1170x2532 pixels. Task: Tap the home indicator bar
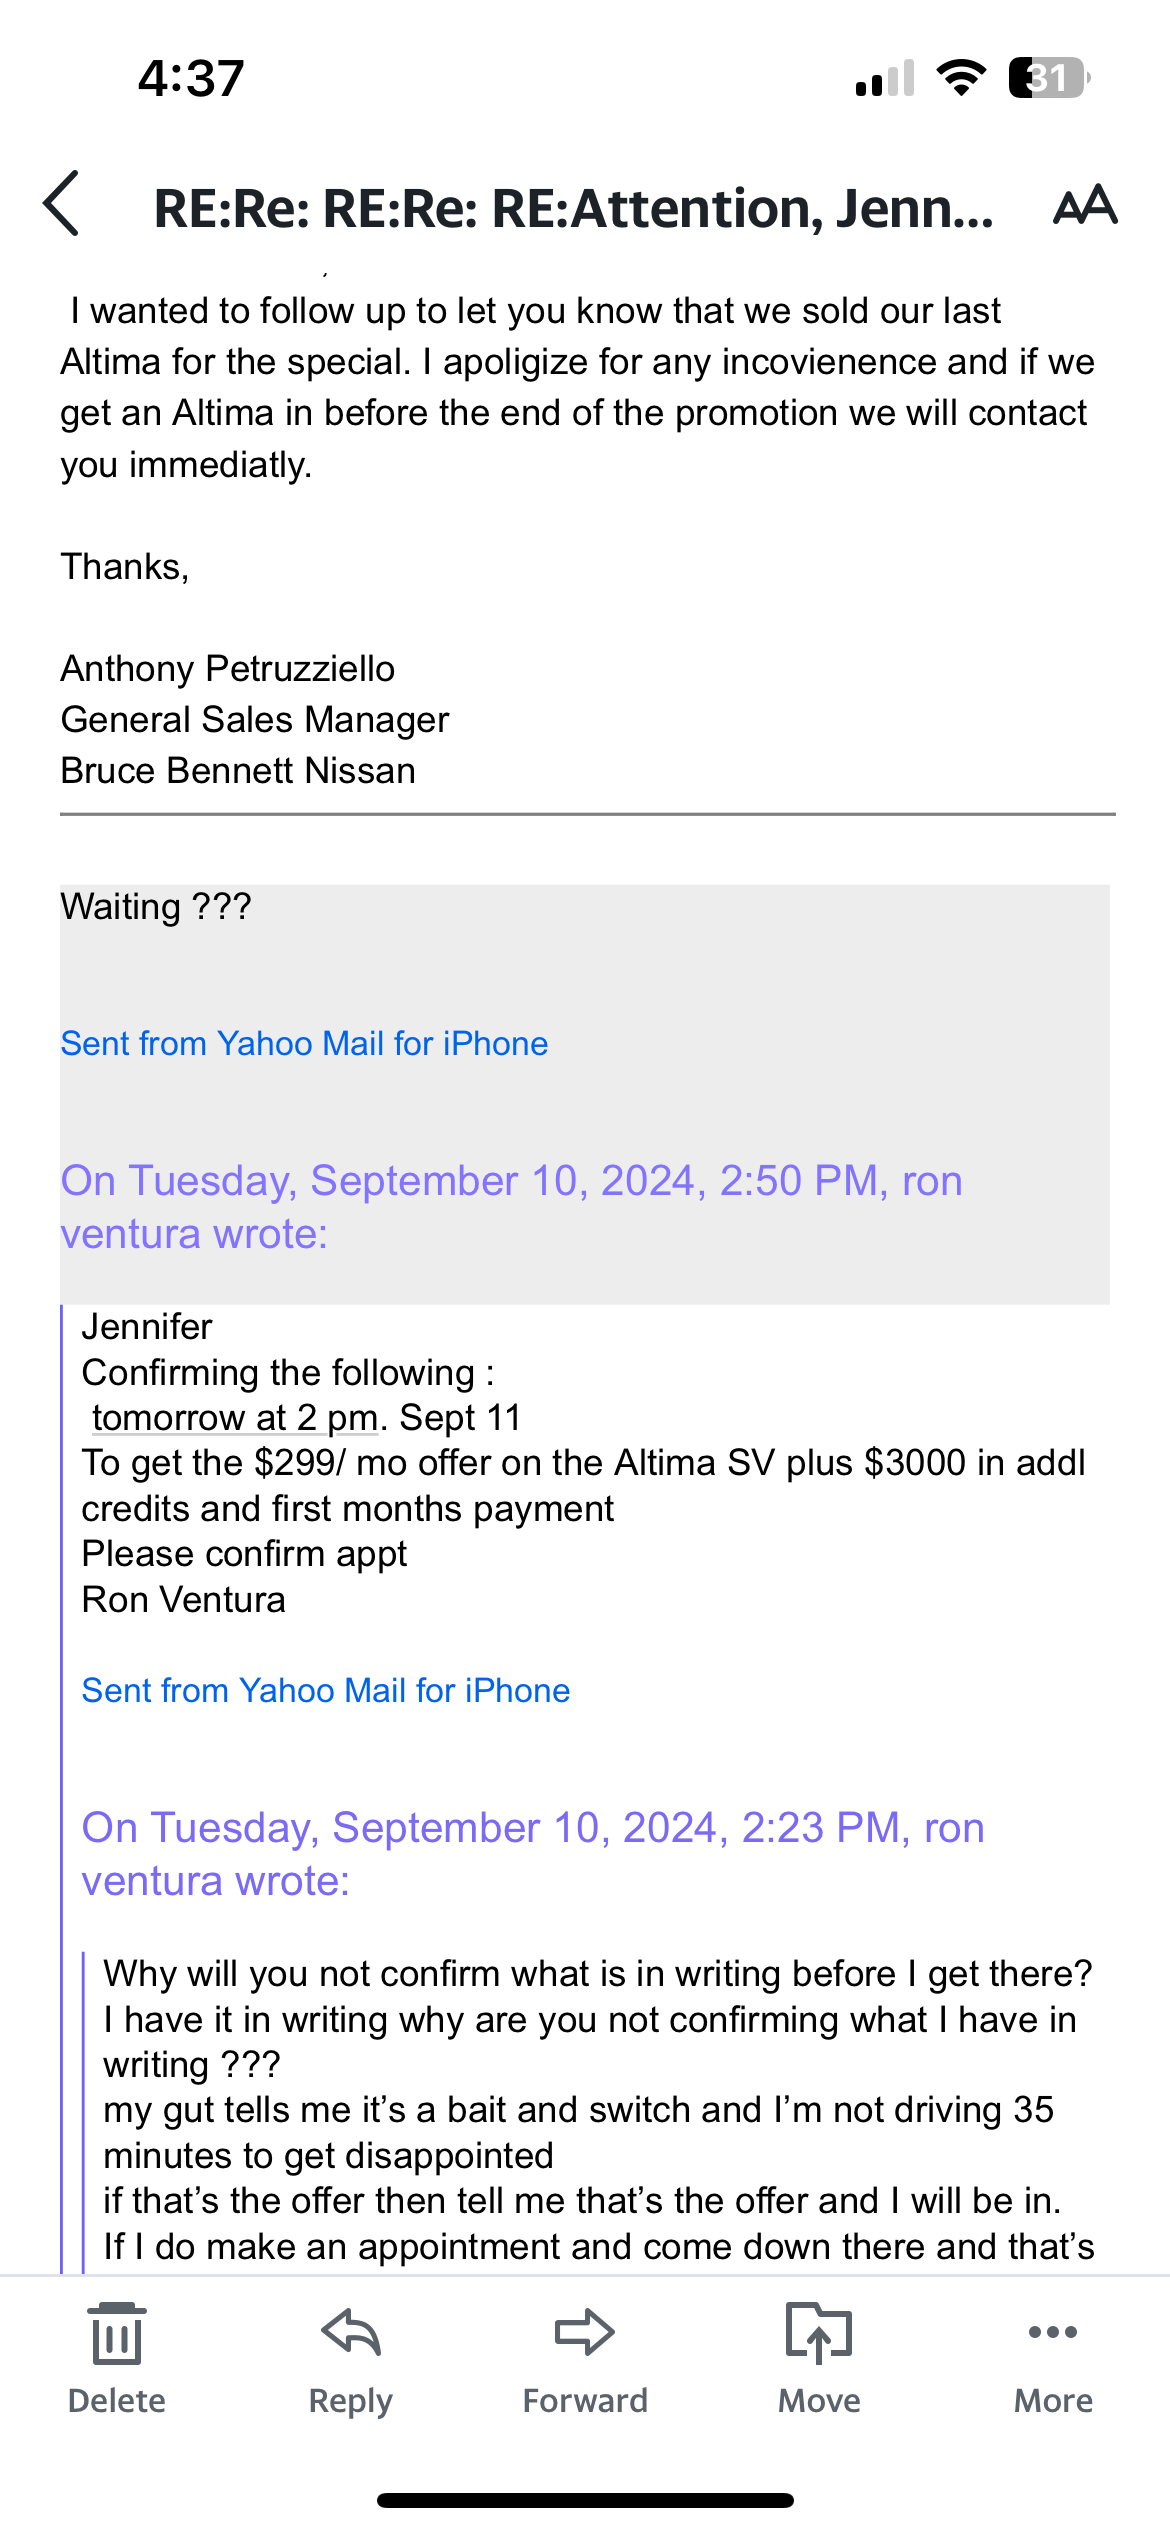585,2500
